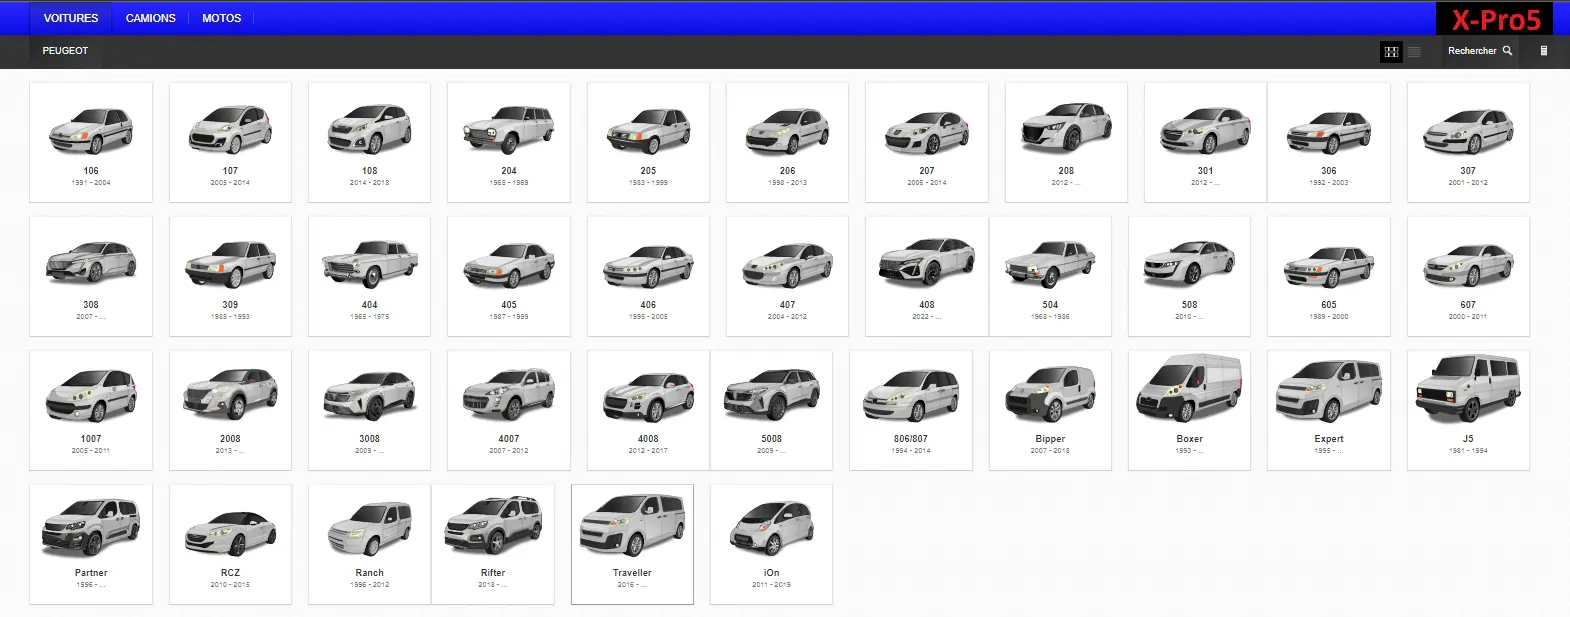The height and width of the screenshot is (617, 1570).
Task: Select the Peugeot 4007 model card
Action: 509,410
